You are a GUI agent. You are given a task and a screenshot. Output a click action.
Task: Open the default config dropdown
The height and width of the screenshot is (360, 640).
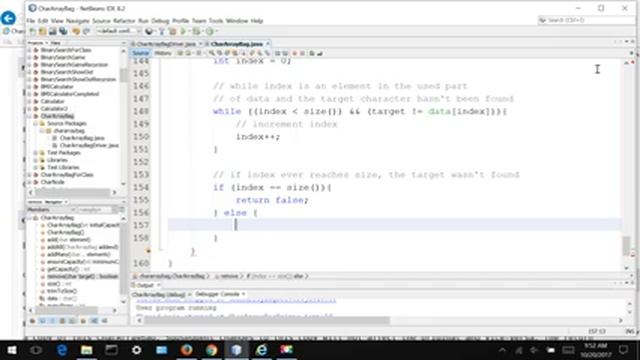click(119, 31)
